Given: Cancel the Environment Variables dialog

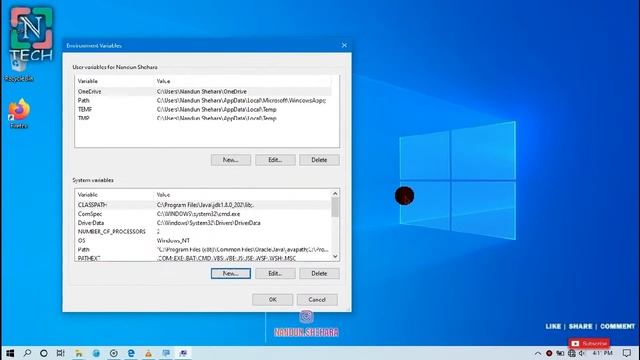Looking at the screenshot, I should (x=317, y=300).
